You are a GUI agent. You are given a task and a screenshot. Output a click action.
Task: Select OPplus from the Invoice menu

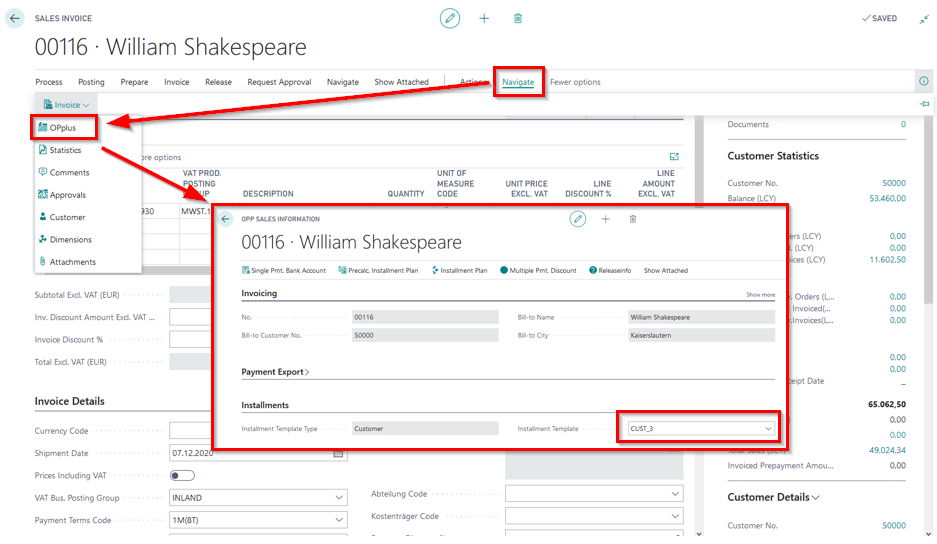63,128
